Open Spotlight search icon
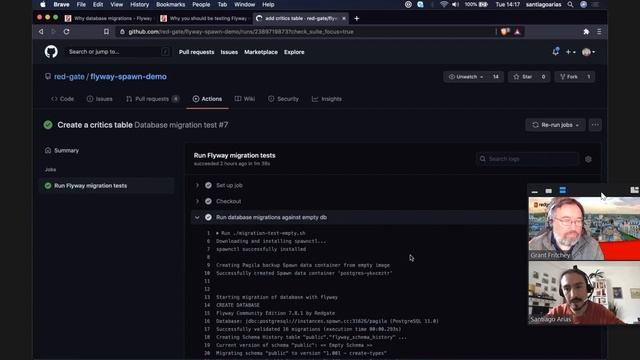 click(x=570, y=4)
